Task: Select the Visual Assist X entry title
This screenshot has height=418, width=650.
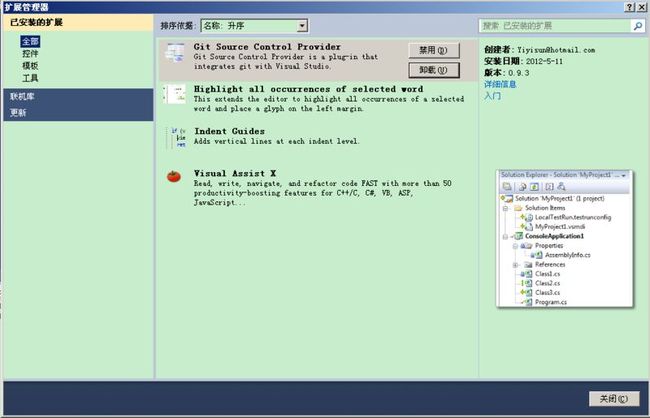Action: 235,173
